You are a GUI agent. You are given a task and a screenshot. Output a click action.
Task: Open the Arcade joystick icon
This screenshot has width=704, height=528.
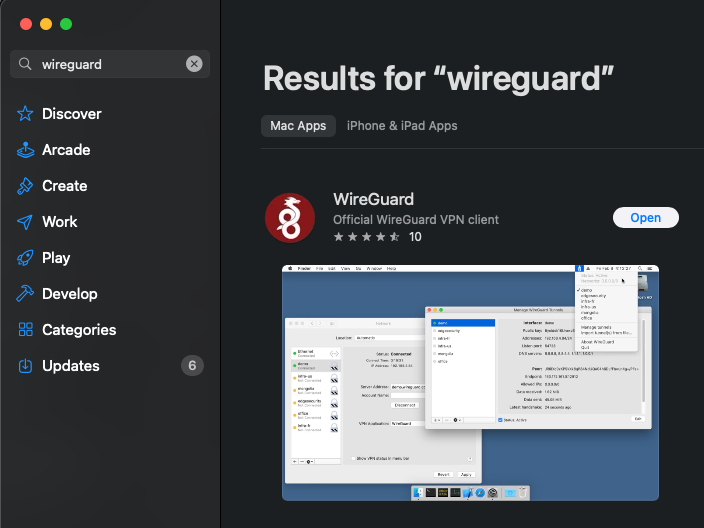[25, 150]
